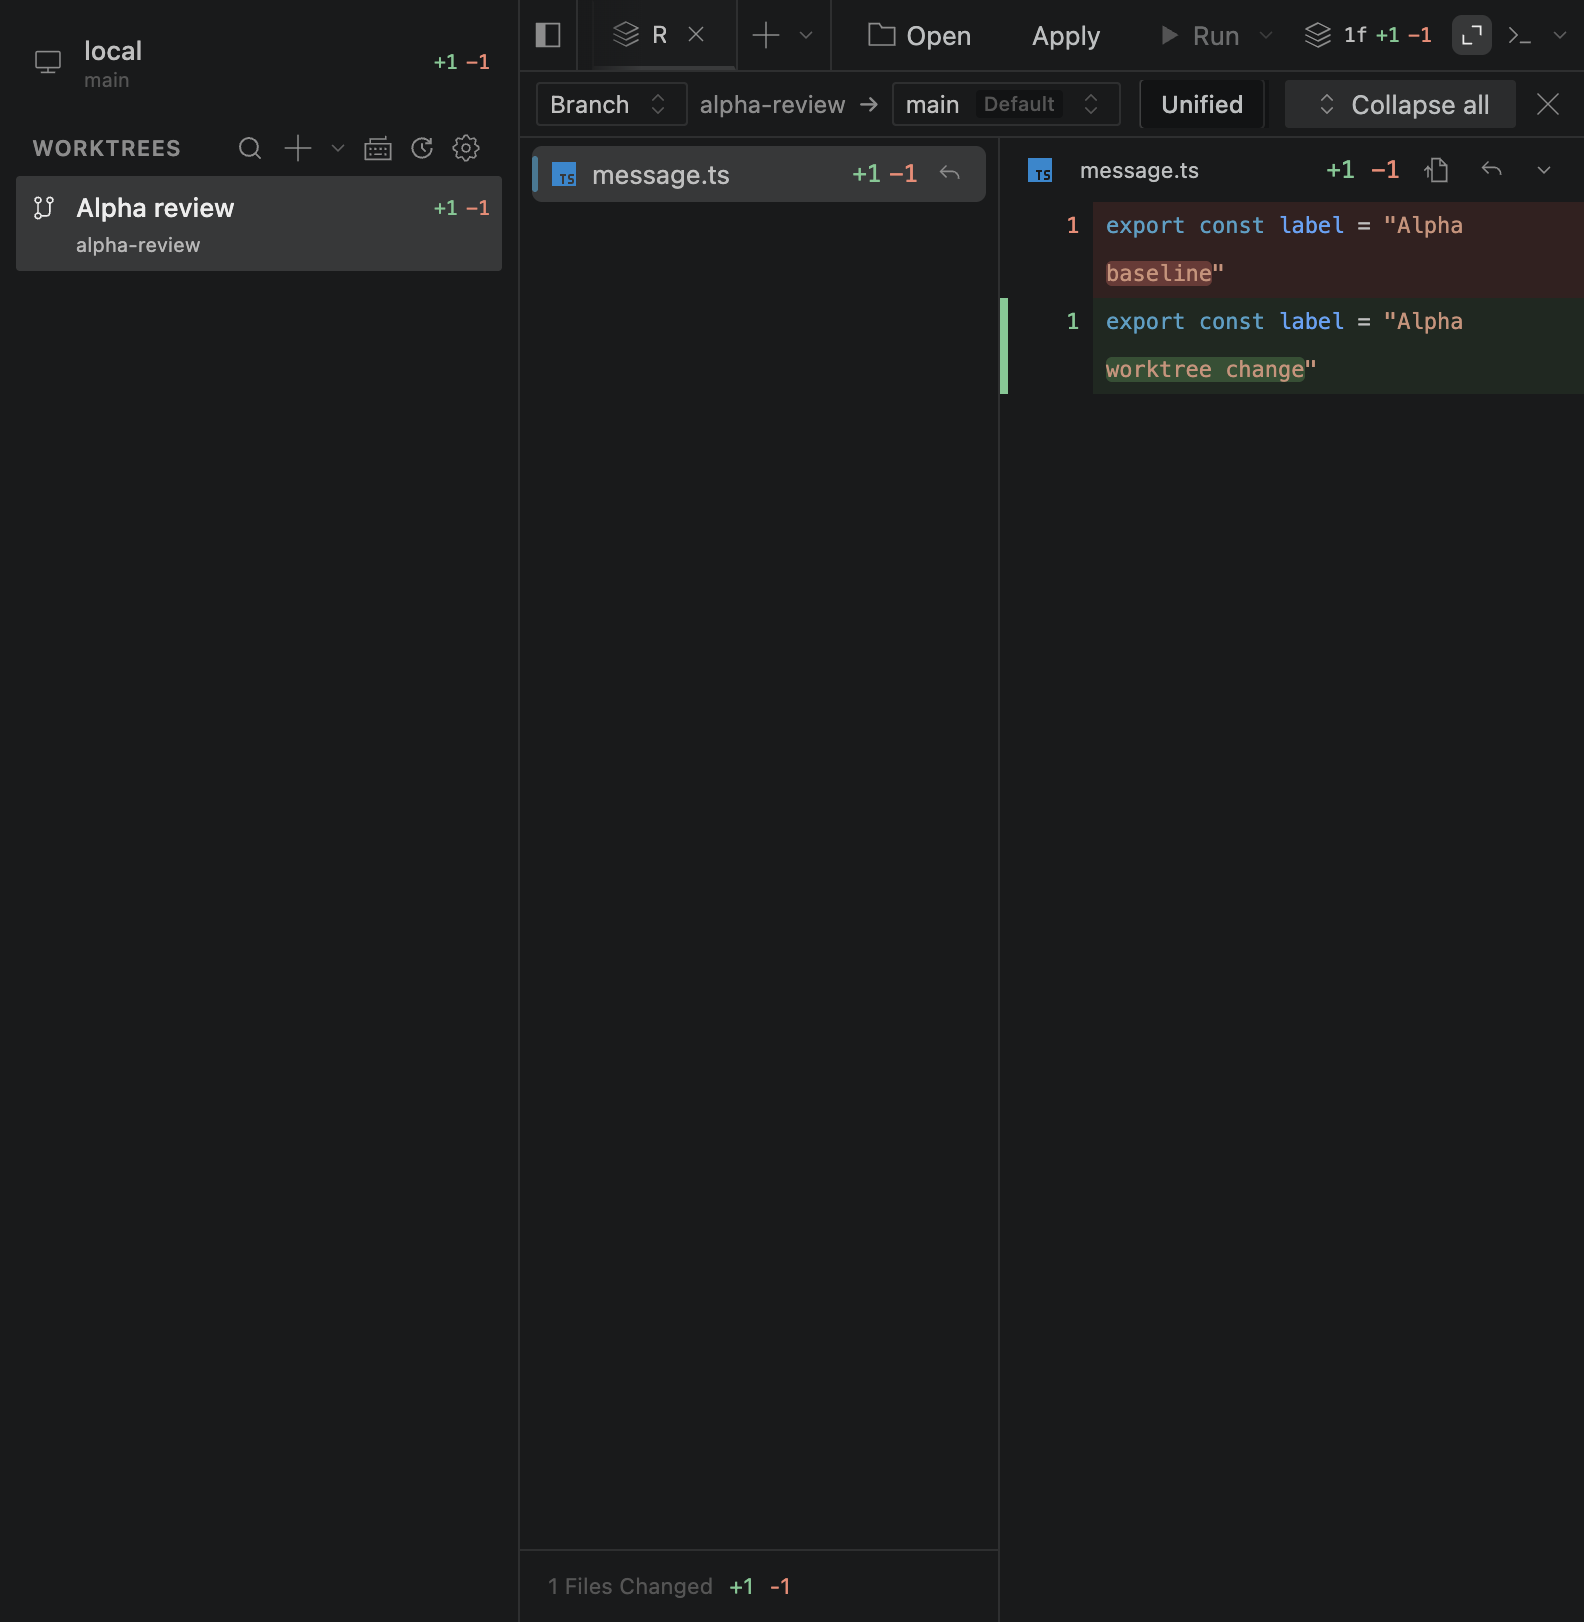
Task: Select the local main workspace
Action: 259,63
